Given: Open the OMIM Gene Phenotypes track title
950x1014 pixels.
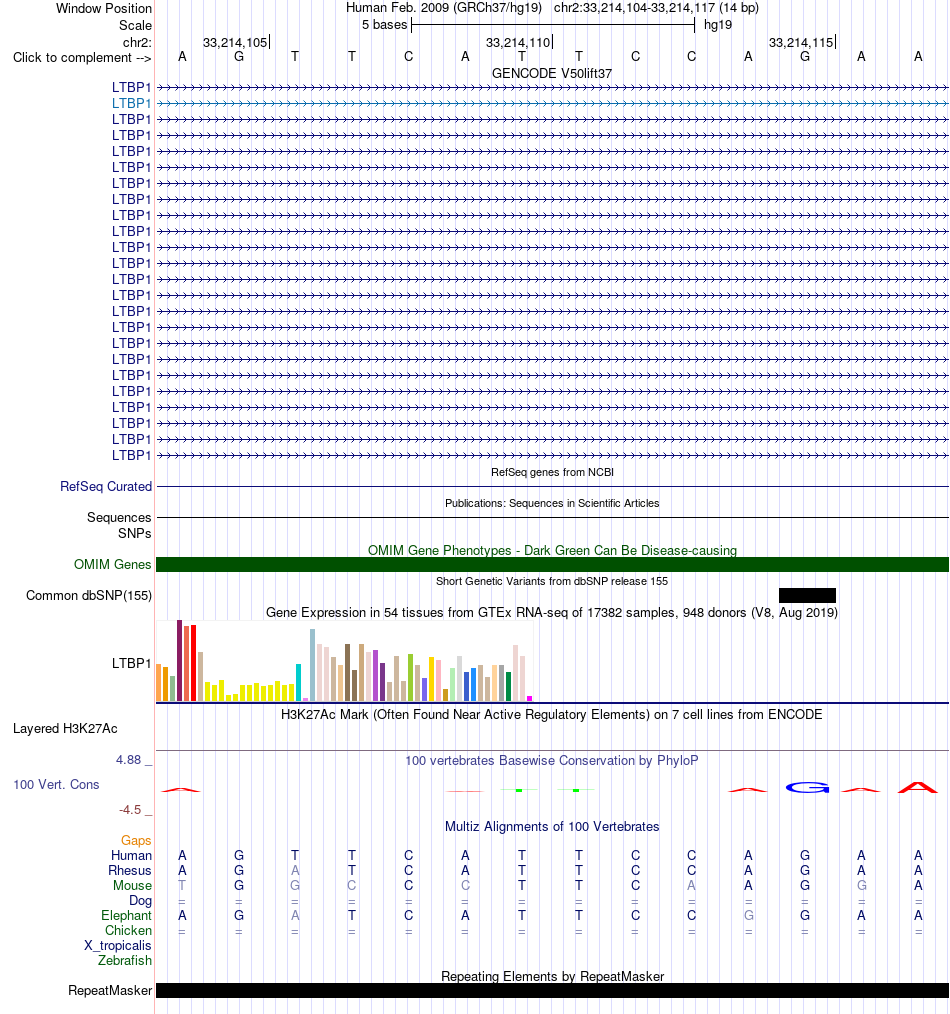Looking at the screenshot, I should coord(552,550).
